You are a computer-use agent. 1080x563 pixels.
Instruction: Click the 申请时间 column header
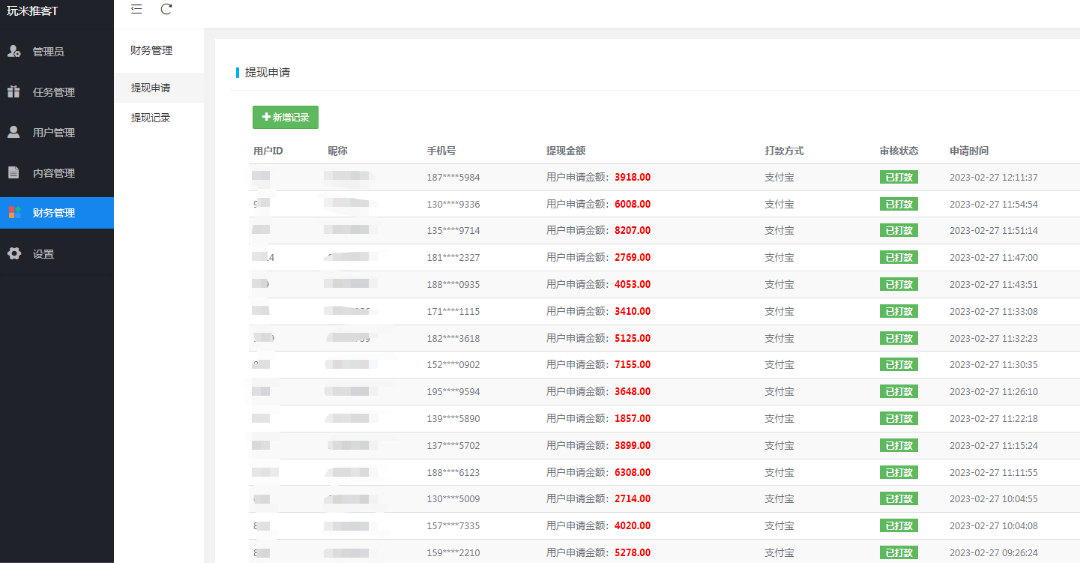(x=969, y=151)
